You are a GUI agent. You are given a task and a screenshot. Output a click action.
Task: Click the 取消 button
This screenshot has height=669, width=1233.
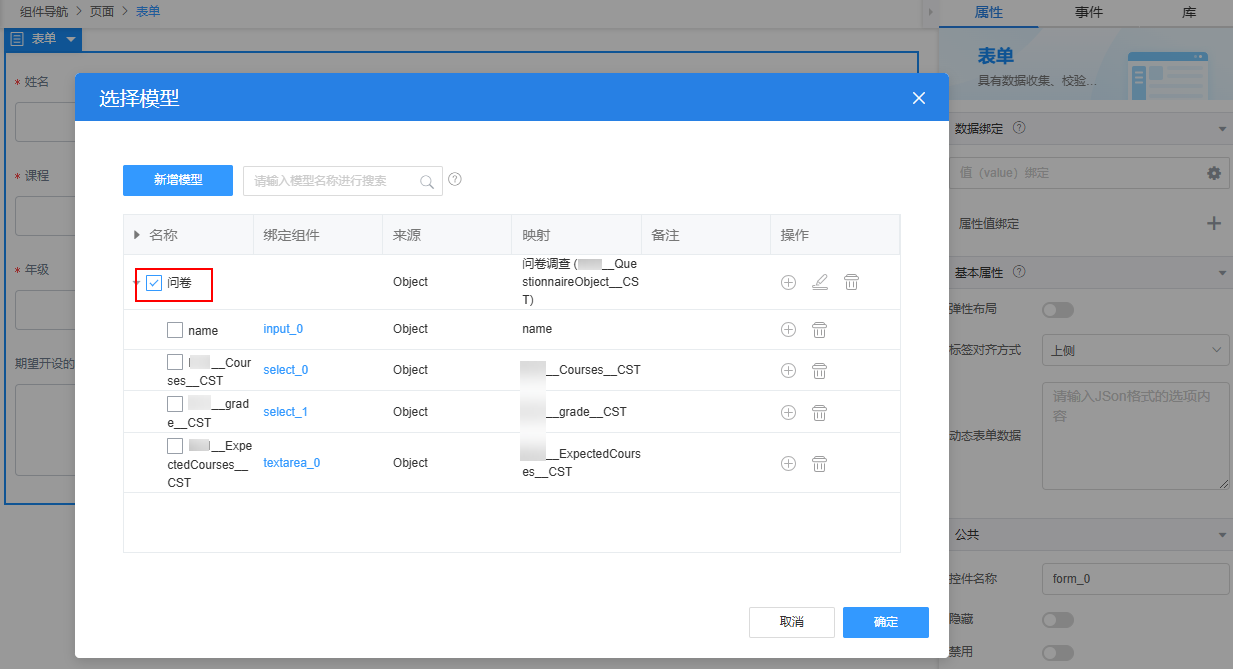[x=791, y=622]
